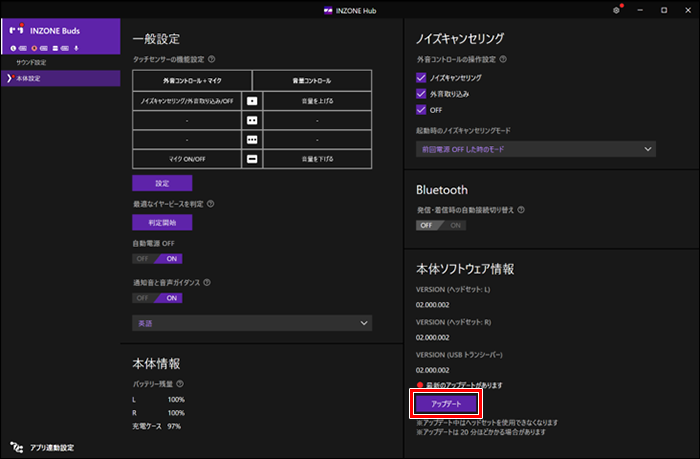
Task: Click the マイク ON/OFF table cell
Action: [187, 159]
